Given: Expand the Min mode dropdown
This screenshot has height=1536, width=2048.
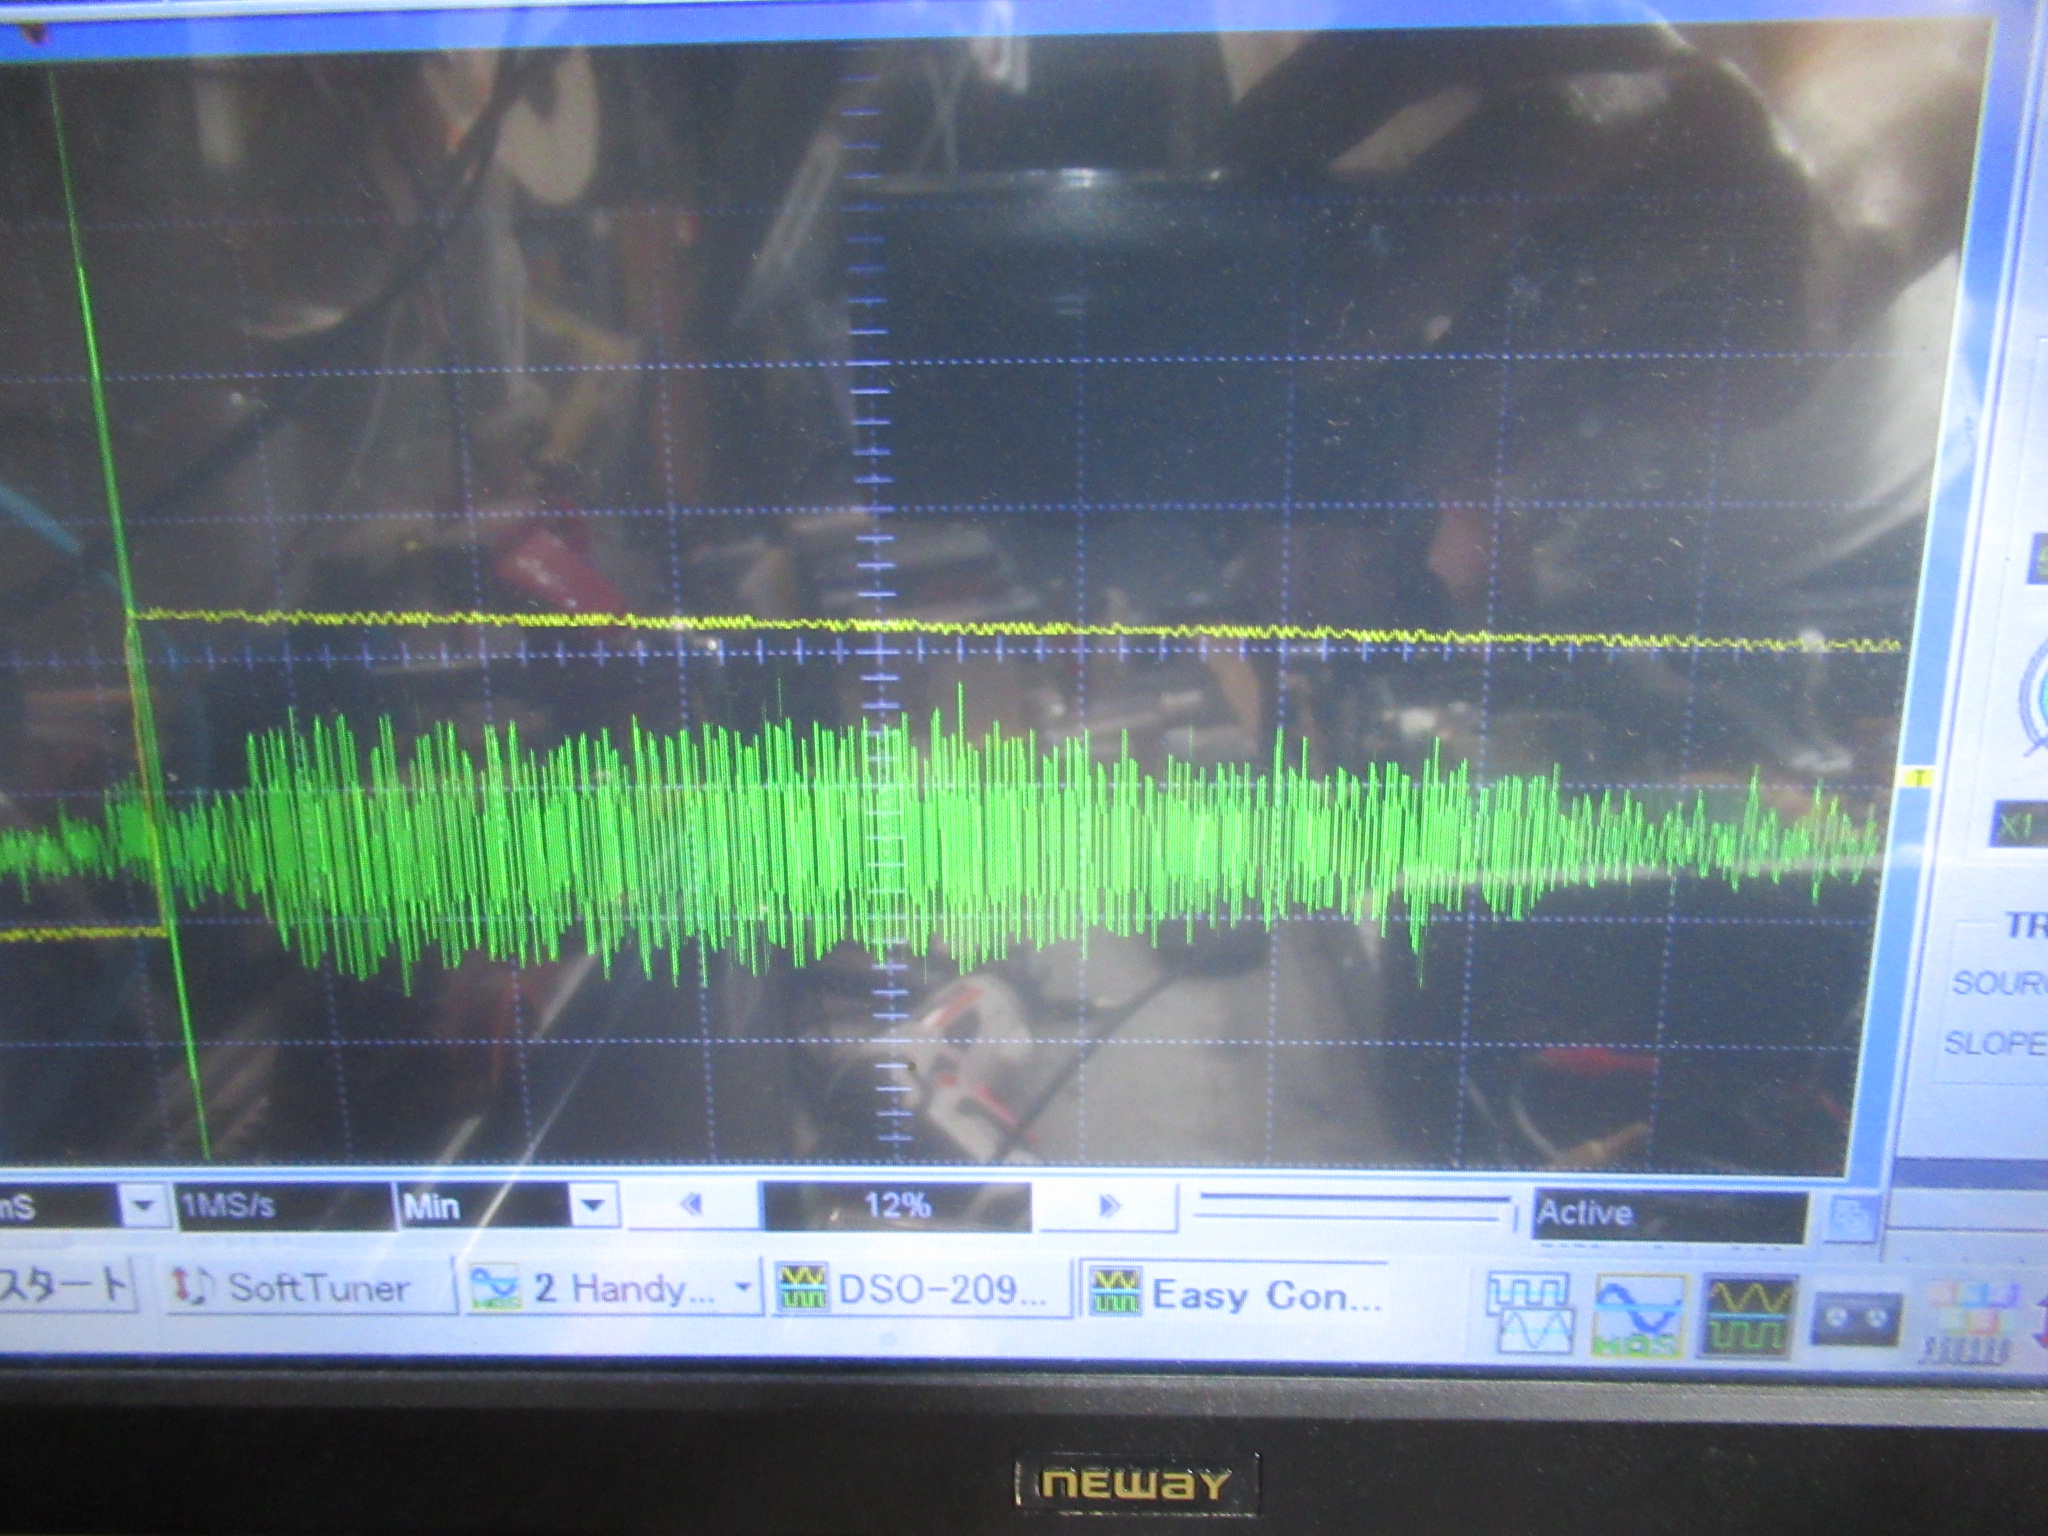Looking at the screenshot, I should click(x=593, y=1206).
